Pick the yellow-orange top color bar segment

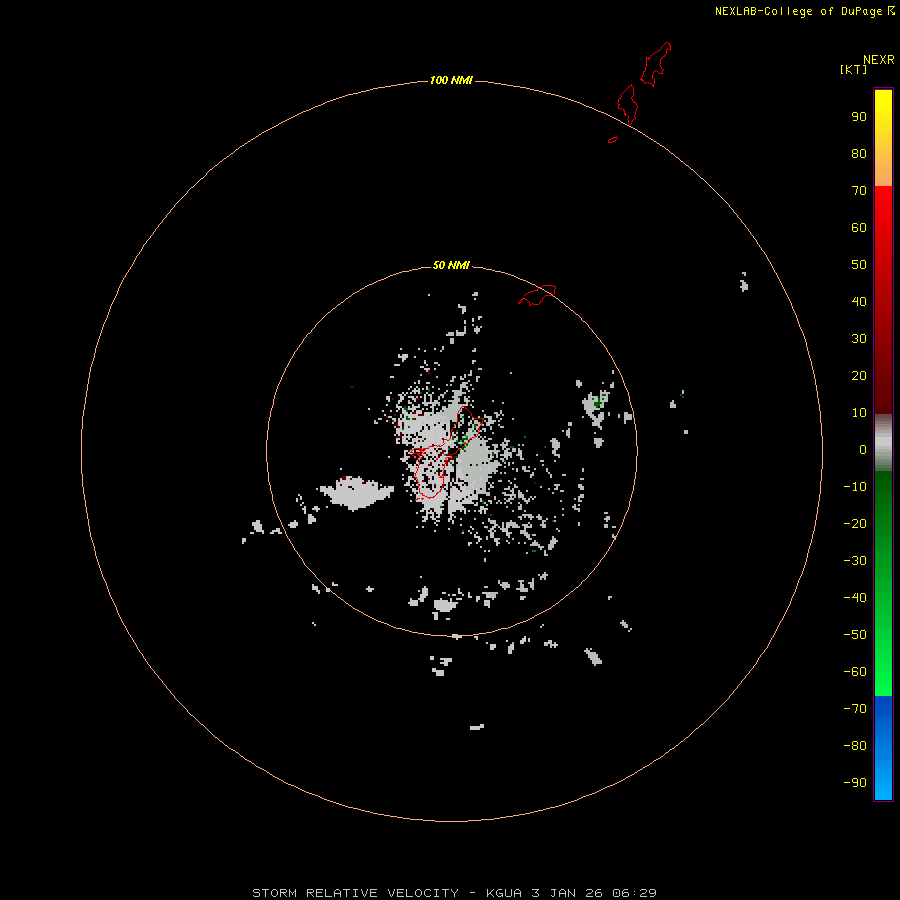(x=883, y=138)
